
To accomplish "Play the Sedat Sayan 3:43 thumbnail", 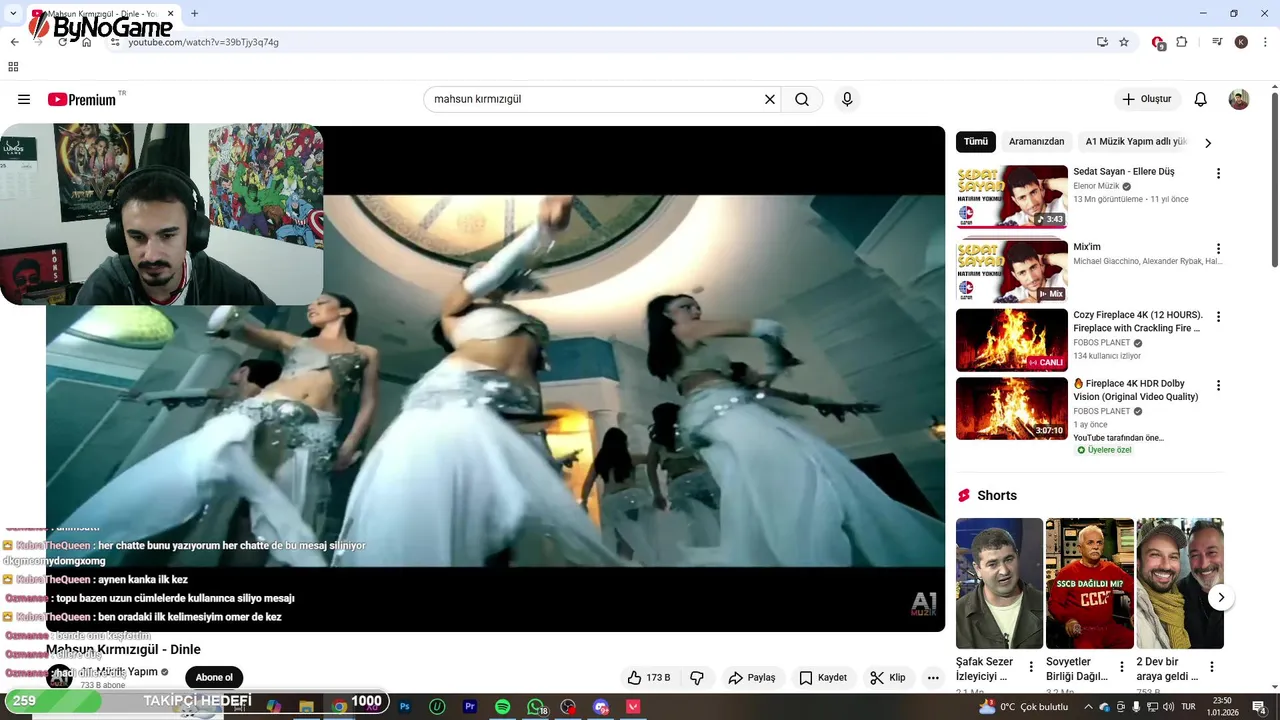I will [x=1012, y=197].
